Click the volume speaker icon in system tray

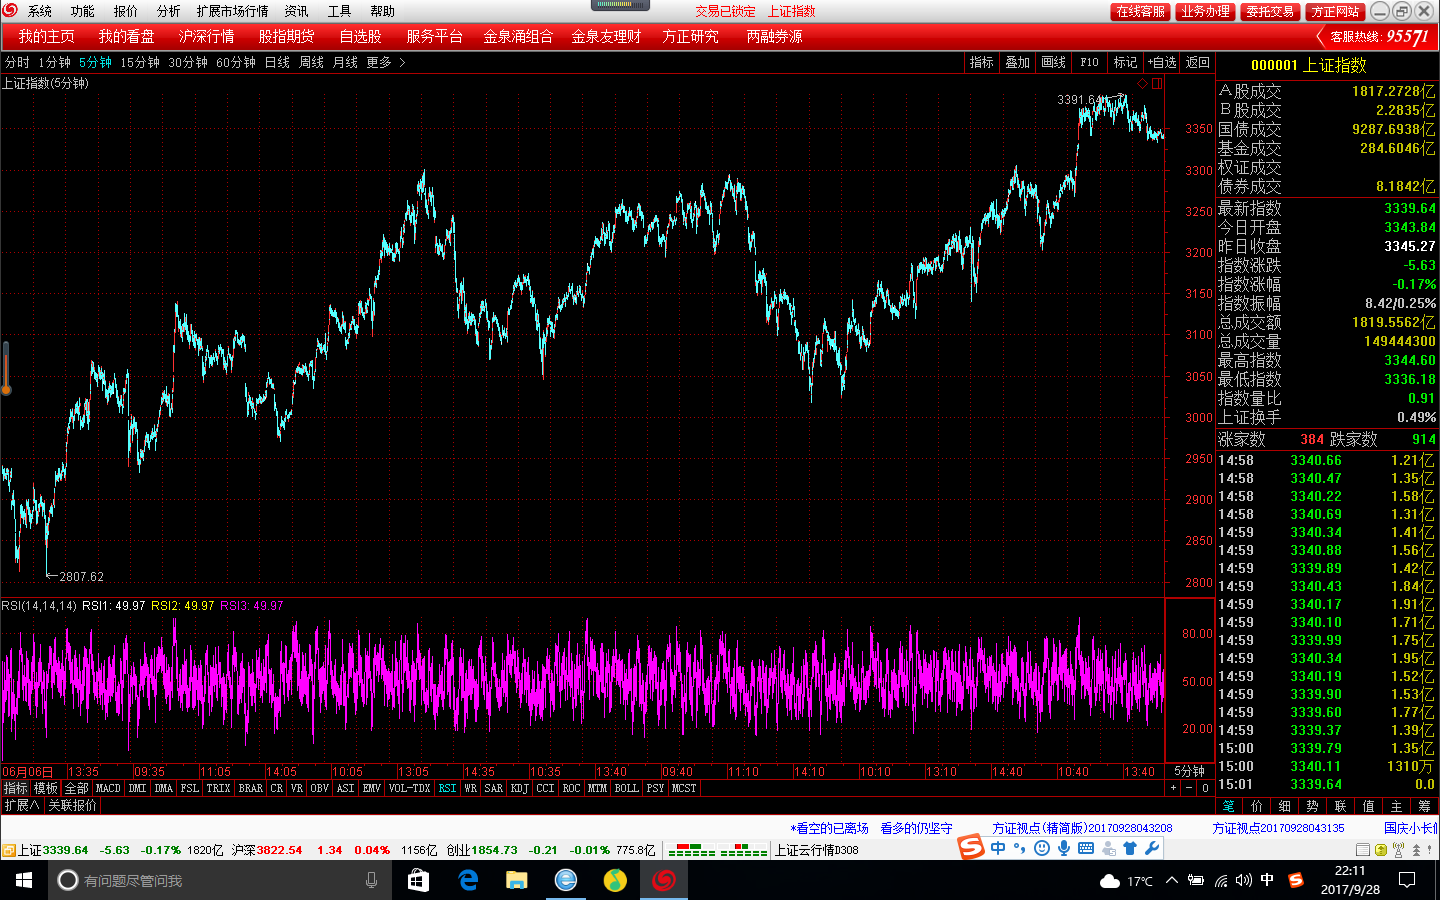1243,880
